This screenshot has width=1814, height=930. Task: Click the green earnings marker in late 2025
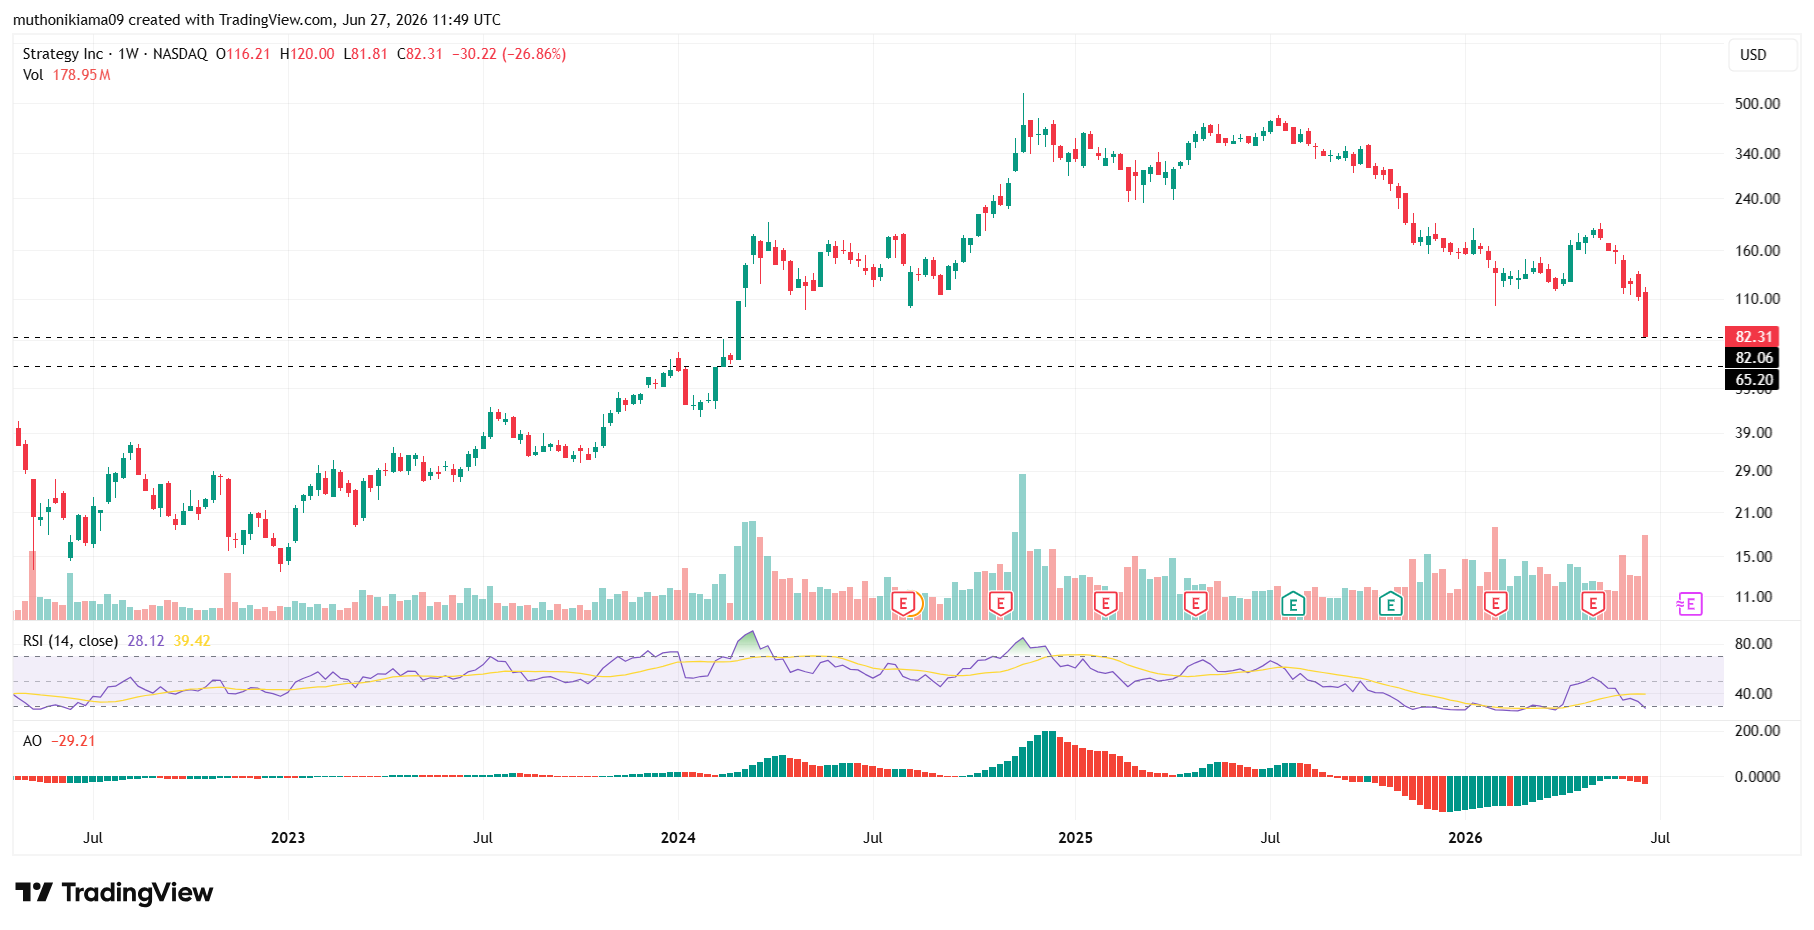(1390, 603)
